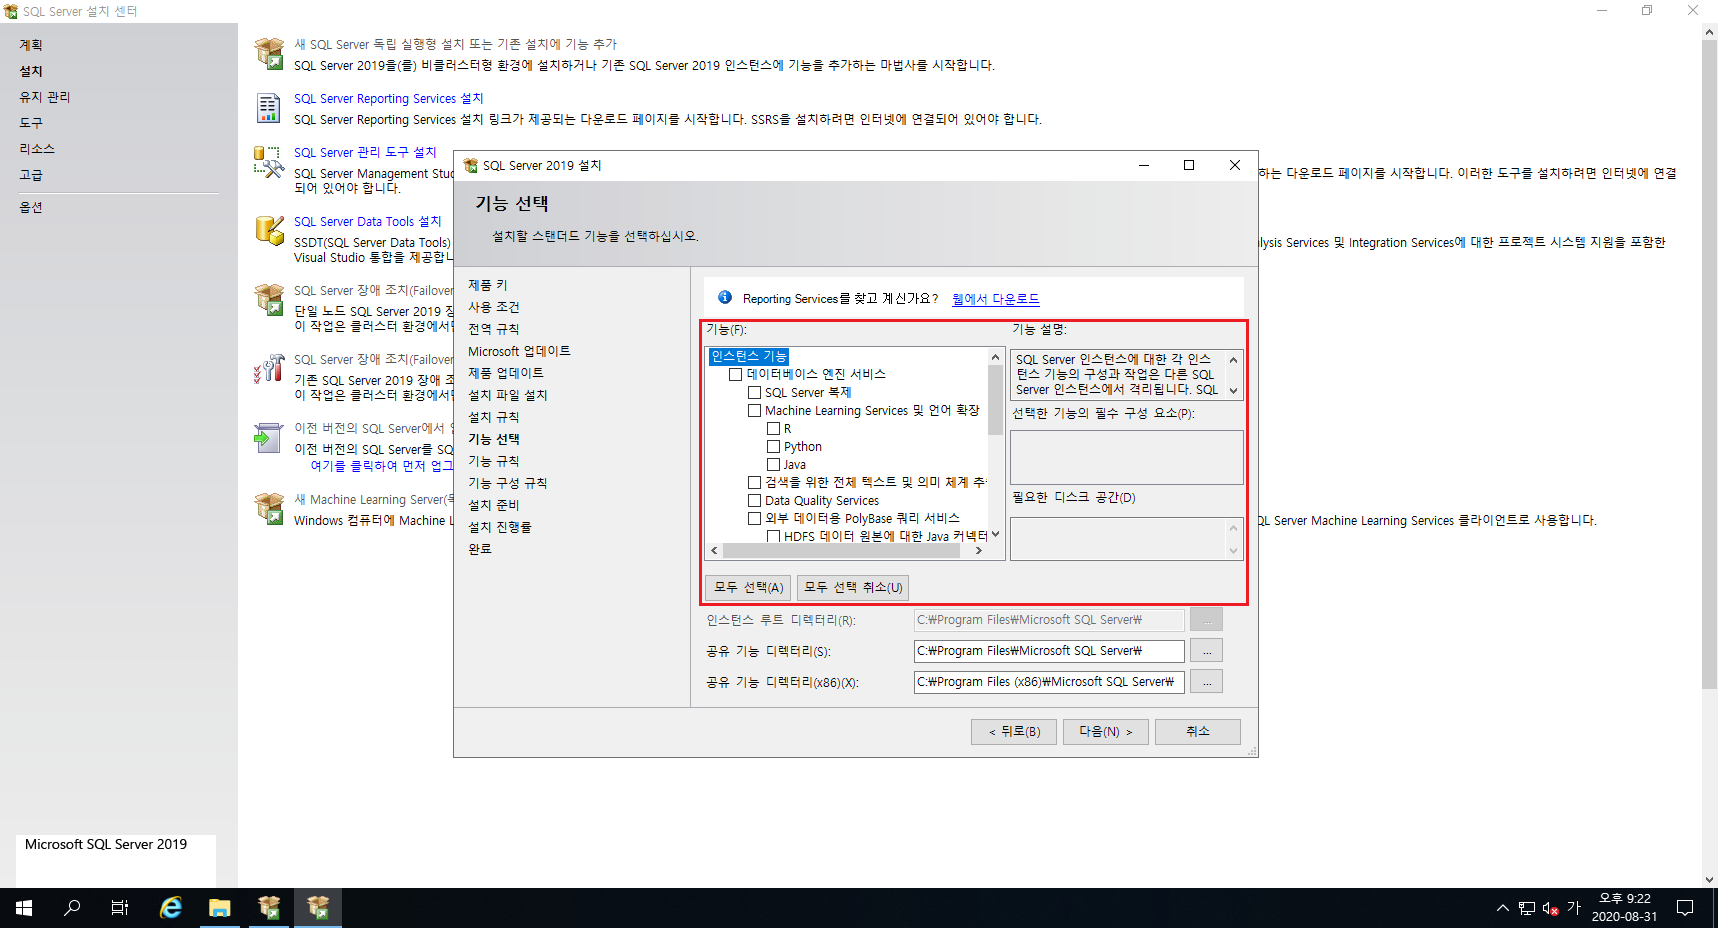The width and height of the screenshot is (1718, 928).
Task: Open the notification center icon
Action: [x=1685, y=908]
